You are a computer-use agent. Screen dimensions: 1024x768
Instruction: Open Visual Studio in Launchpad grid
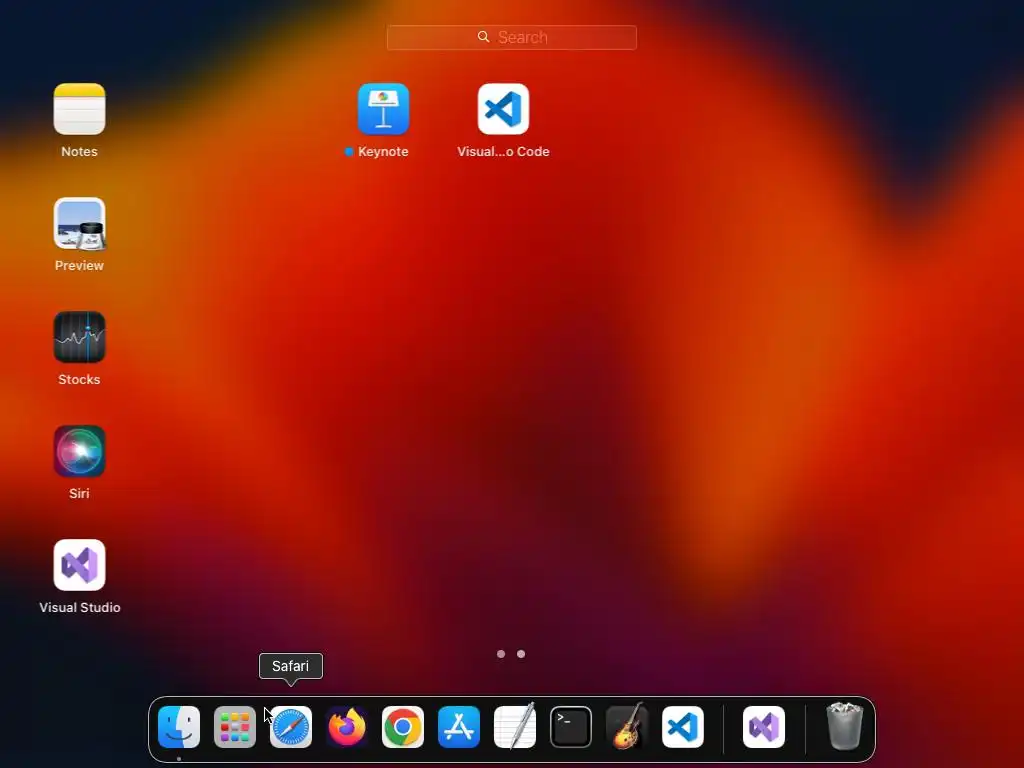[79, 565]
